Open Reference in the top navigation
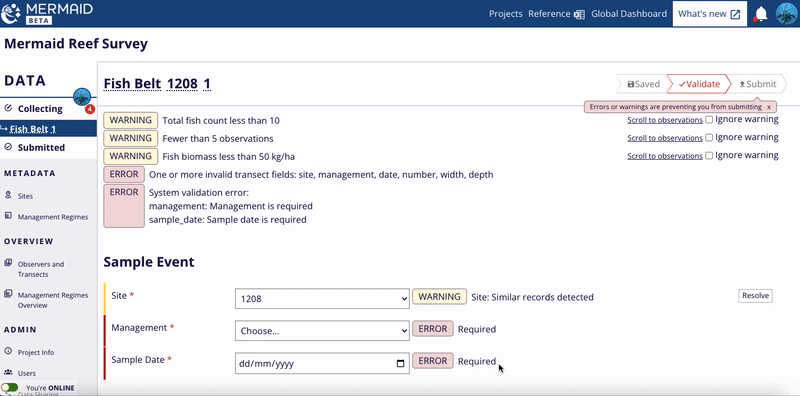The image size is (800, 396). coord(549,14)
